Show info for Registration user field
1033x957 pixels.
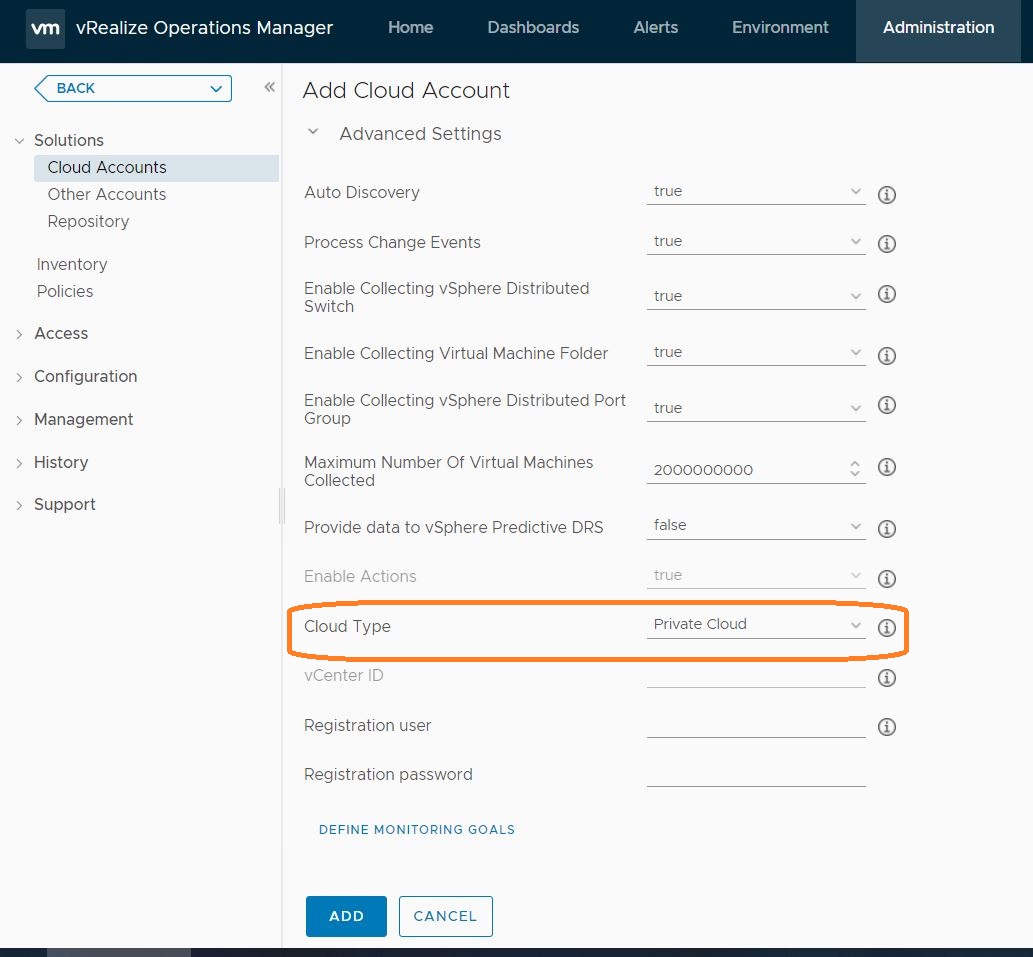pos(886,727)
